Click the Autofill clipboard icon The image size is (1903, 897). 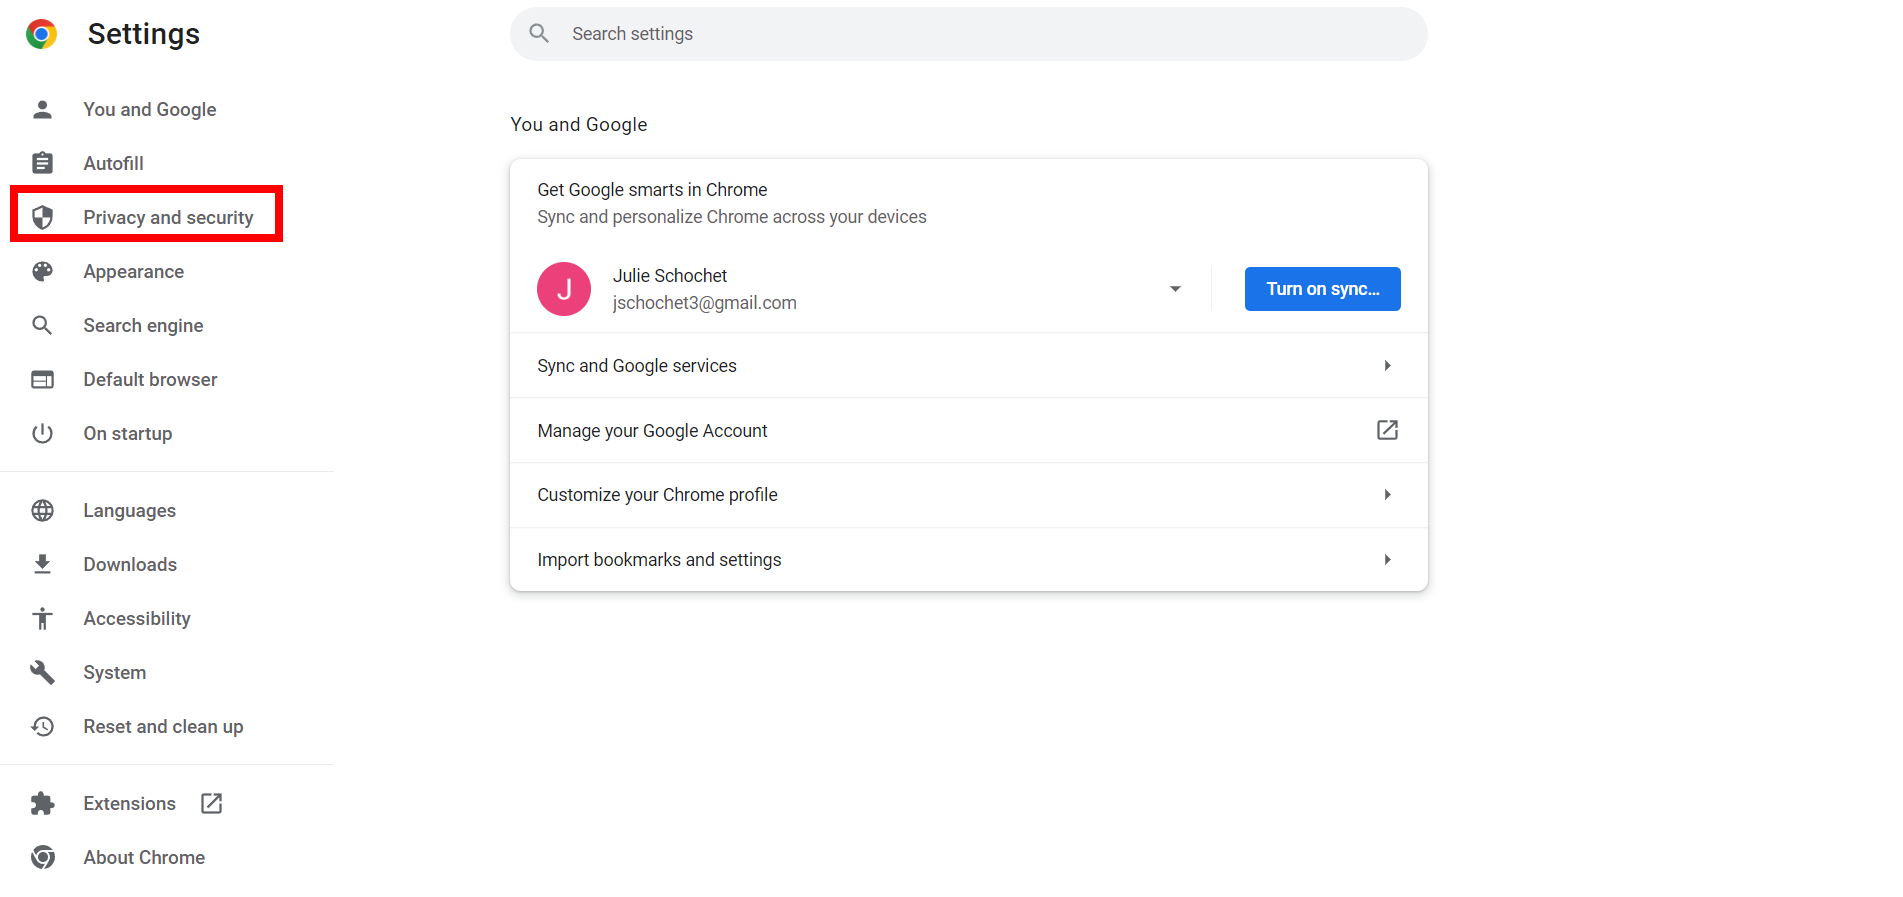pyautogui.click(x=42, y=163)
